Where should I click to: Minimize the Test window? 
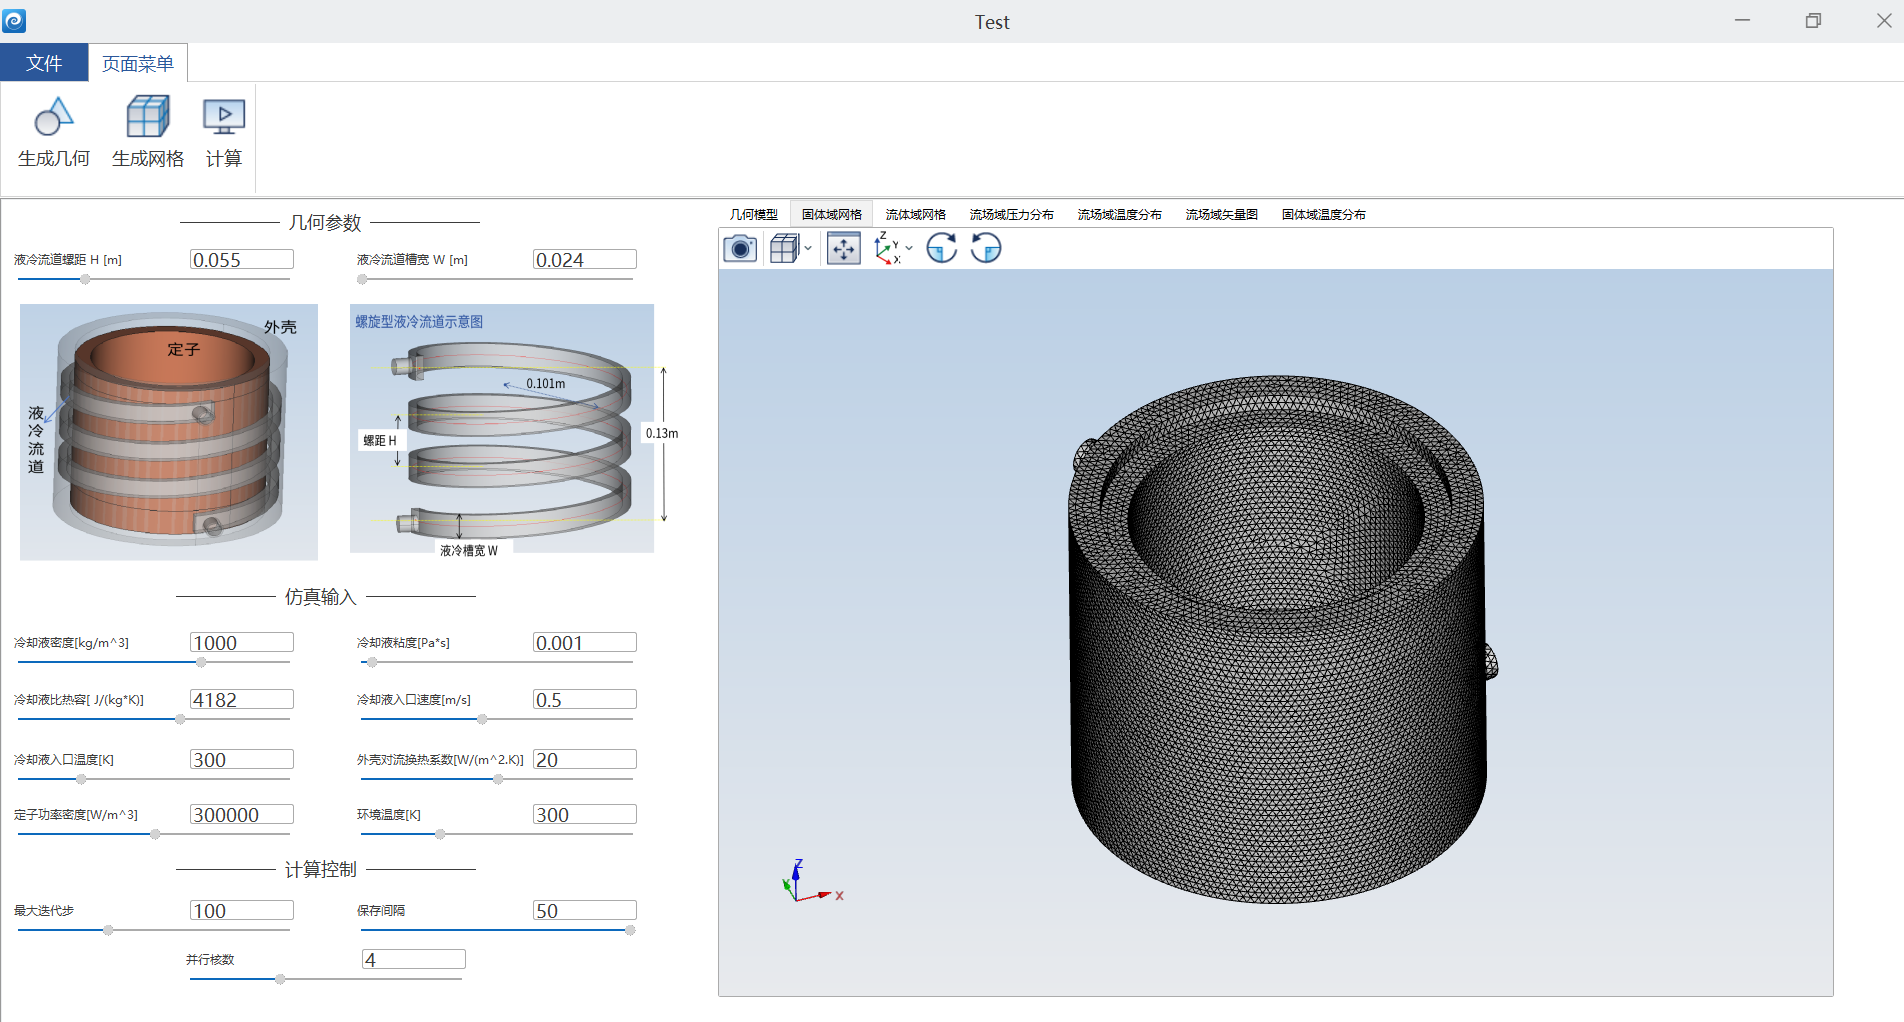pyautogui.click(x=1742, y=21)
